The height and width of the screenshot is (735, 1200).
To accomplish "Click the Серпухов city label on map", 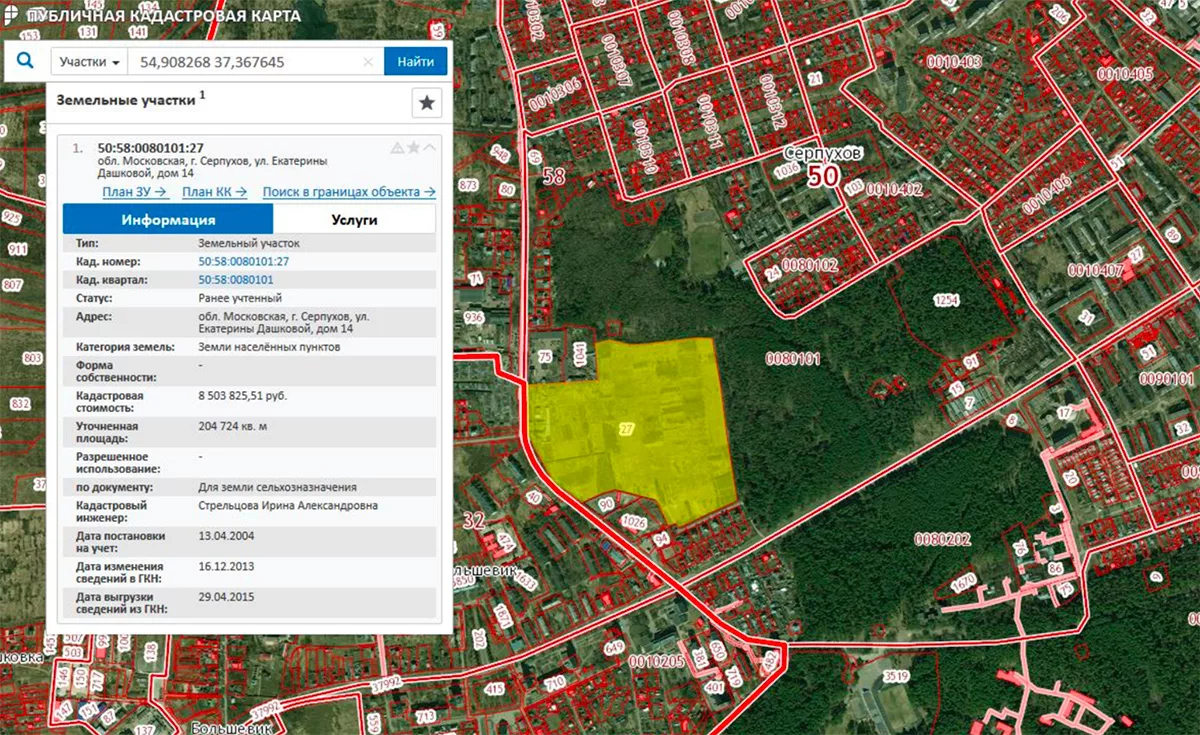I will (x=821, y=155).
